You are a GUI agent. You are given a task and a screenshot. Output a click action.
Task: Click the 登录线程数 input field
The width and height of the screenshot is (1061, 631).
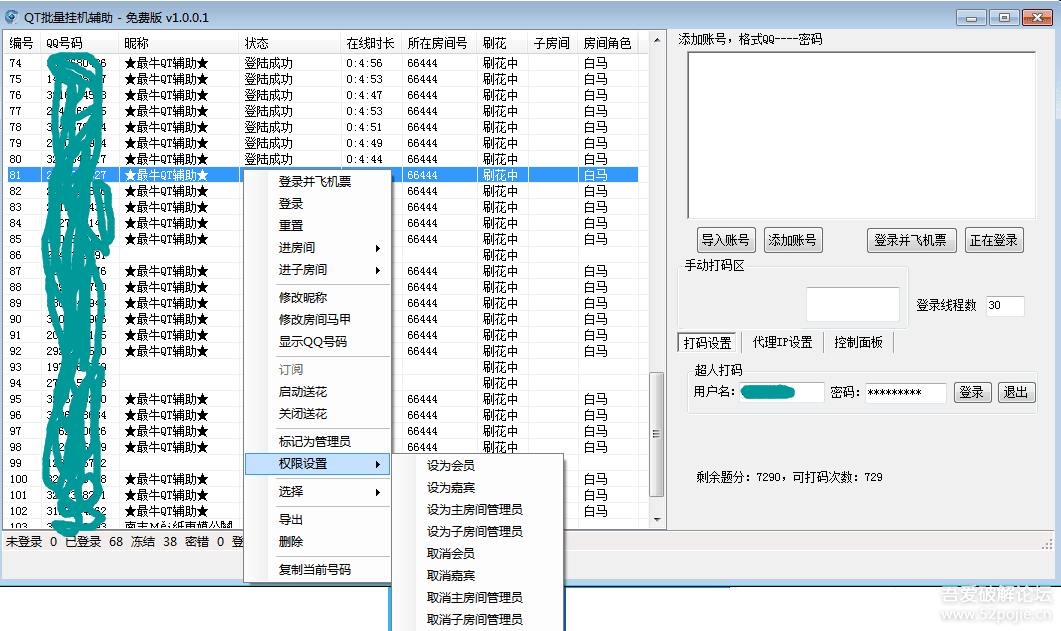[1005, 306]
